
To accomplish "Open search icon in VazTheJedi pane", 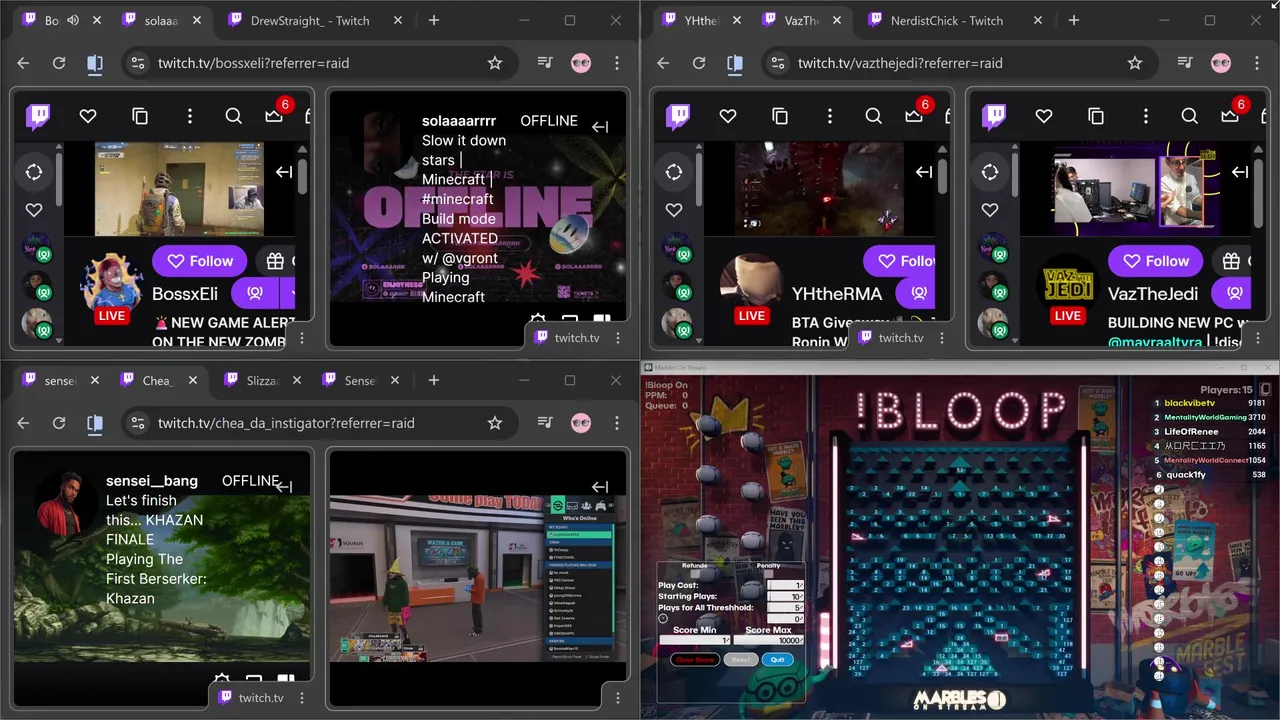I will click(1190, 116).
